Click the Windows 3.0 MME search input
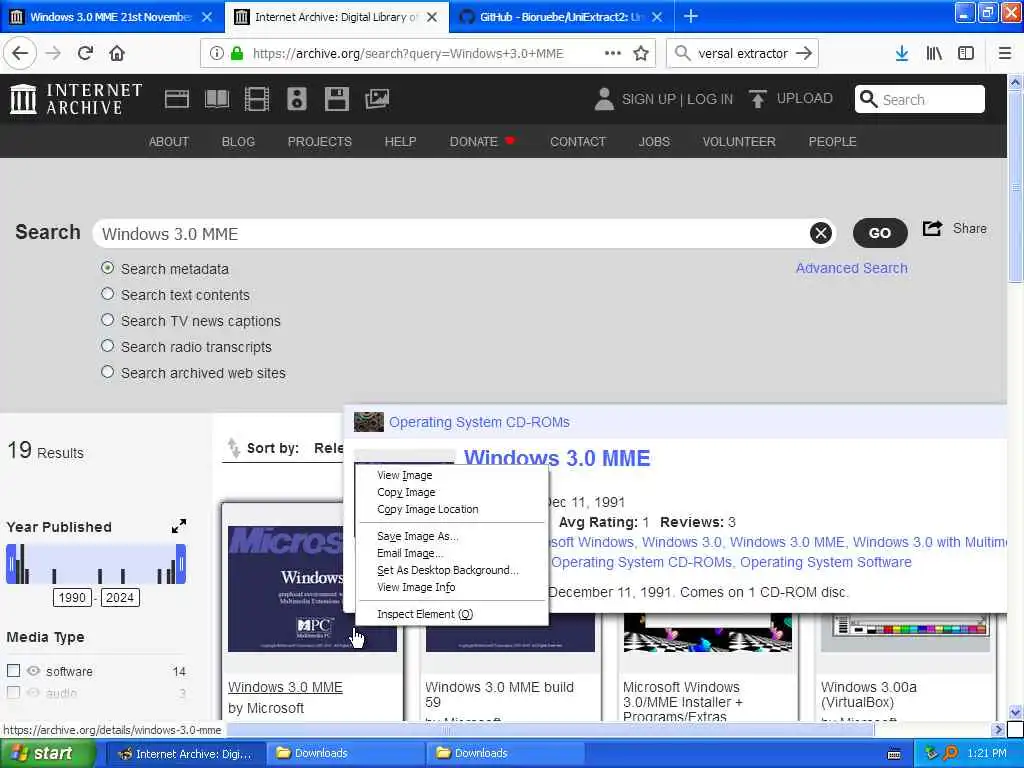1024x768 pixels. point(453,234)
